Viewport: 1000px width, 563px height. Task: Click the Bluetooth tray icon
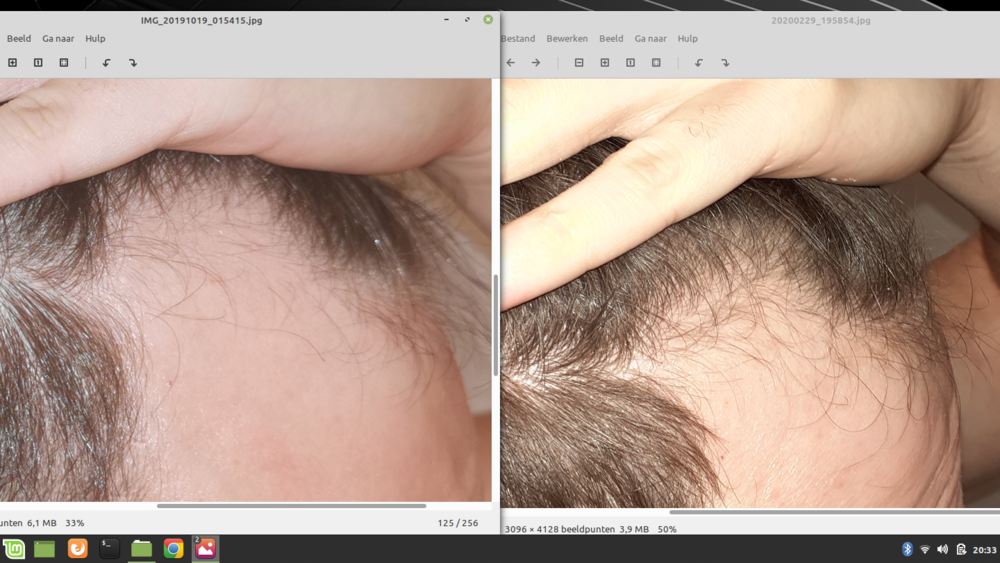click(908, 550)
